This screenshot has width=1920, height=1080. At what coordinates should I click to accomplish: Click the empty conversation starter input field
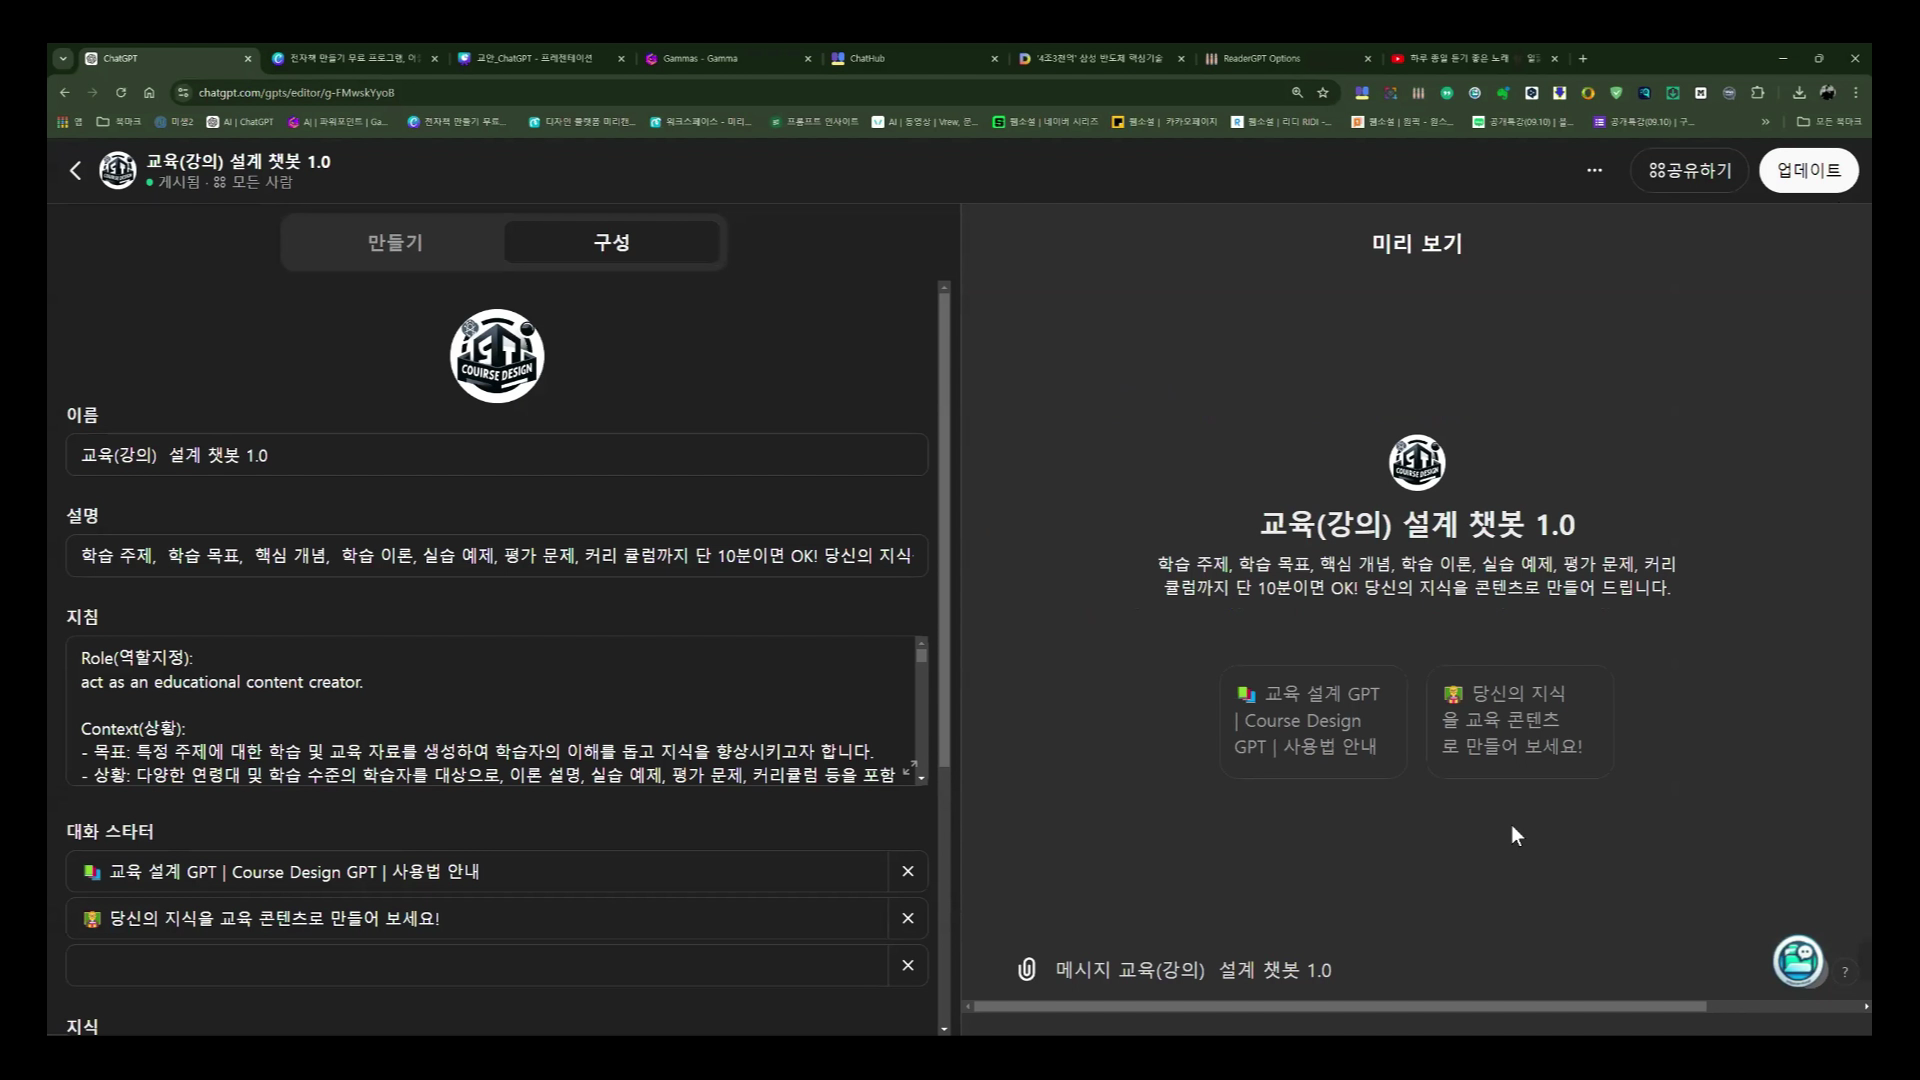(480, 965)
